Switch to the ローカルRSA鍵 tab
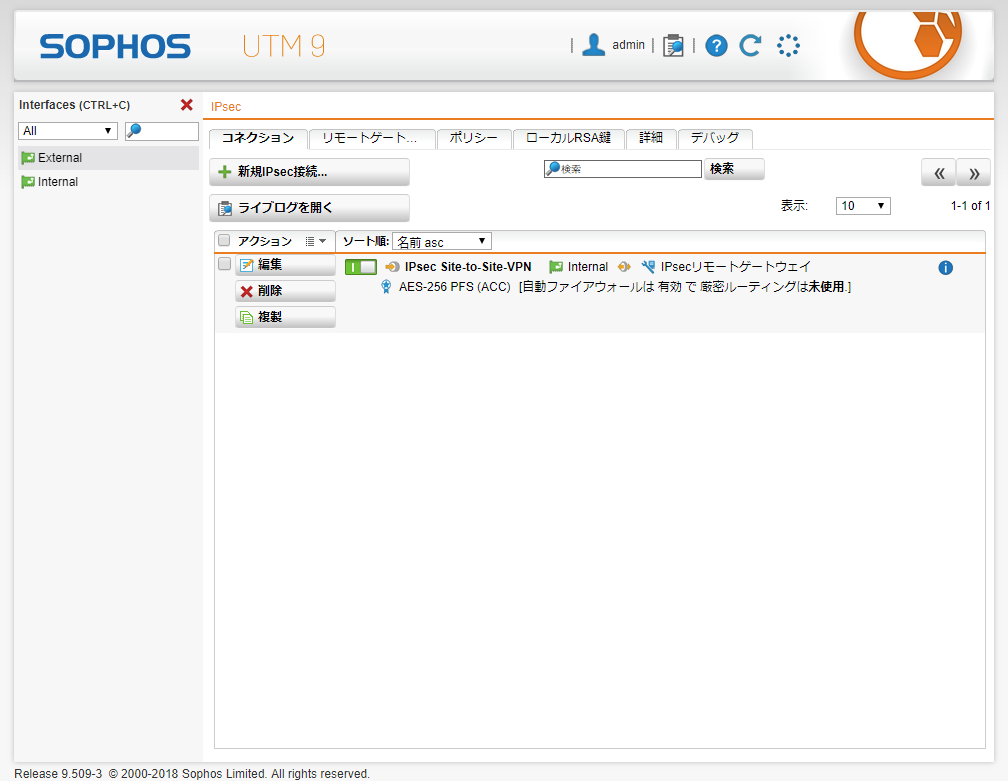 (x=568, y=138)
